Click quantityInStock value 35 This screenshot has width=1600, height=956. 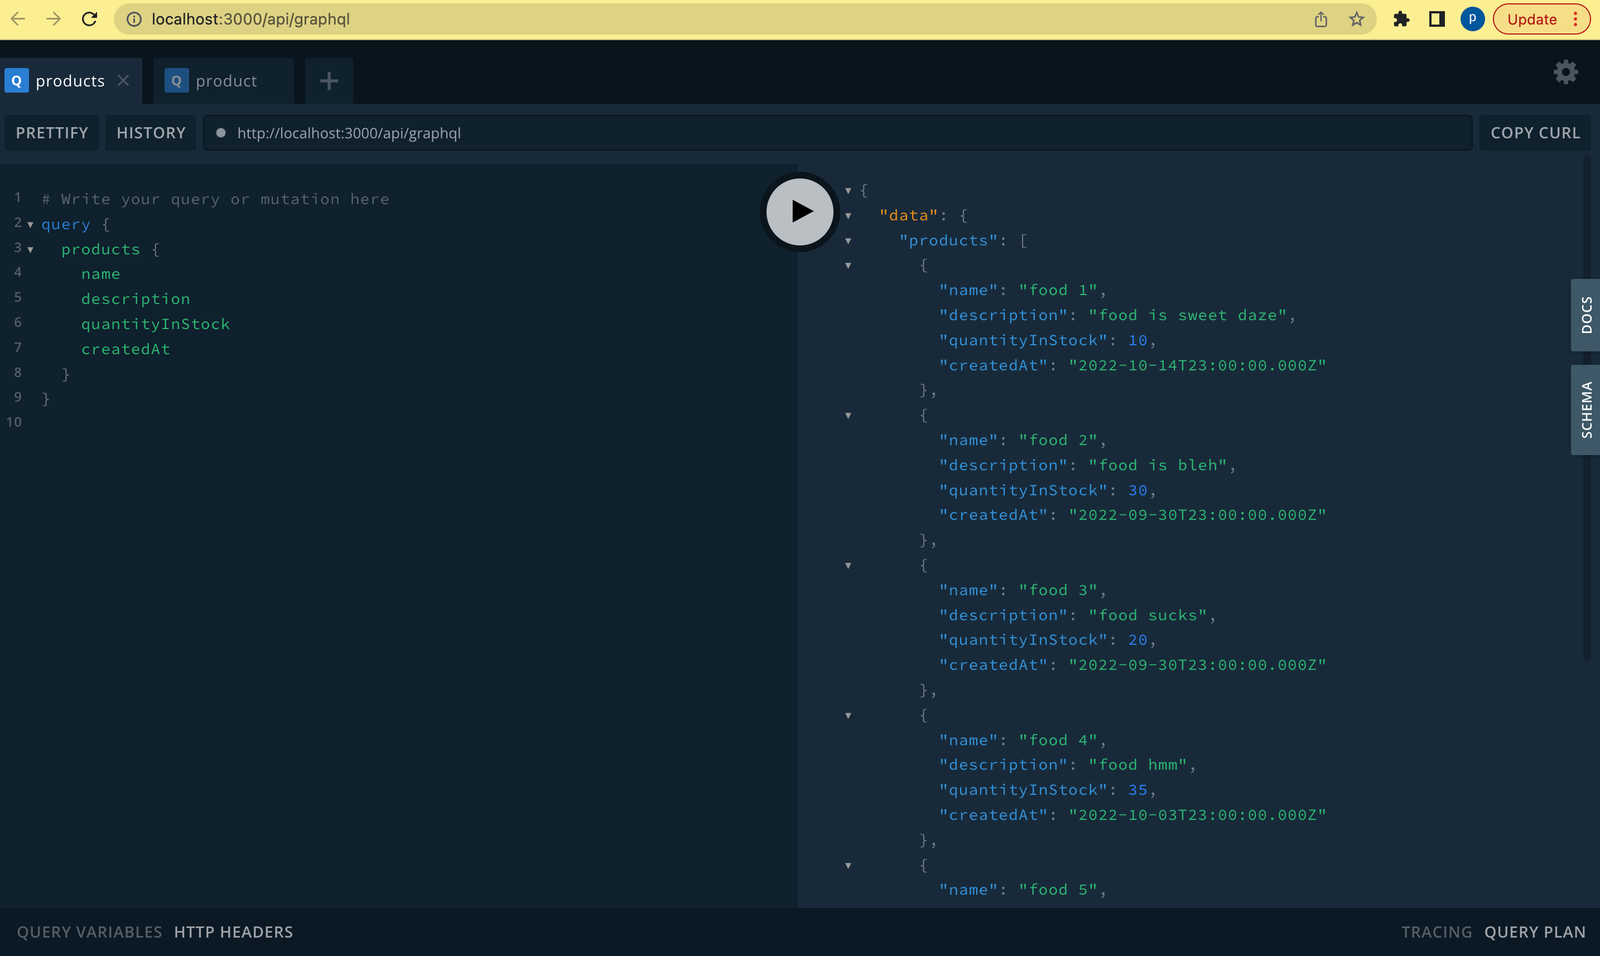point(1138,790)
